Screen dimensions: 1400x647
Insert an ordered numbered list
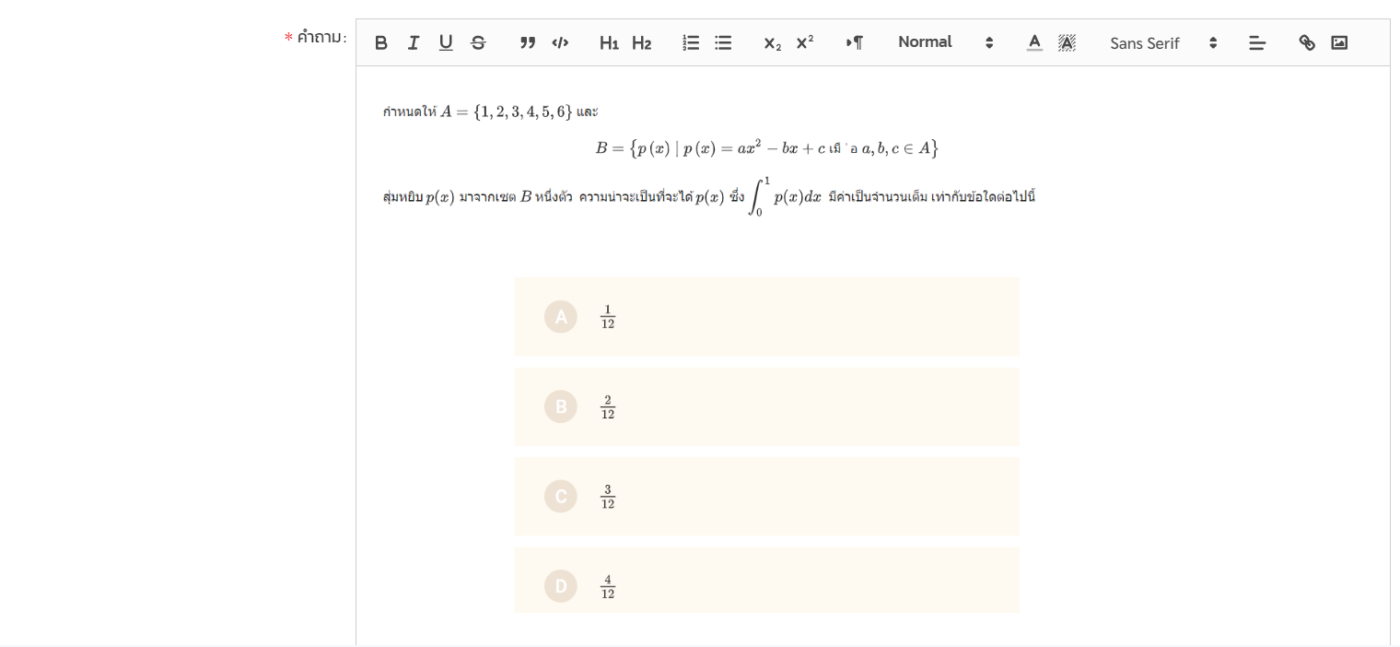[691, 43]
